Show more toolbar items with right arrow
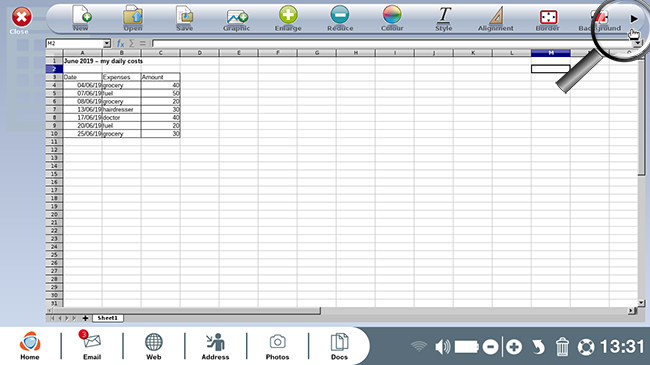 point(634,19)
